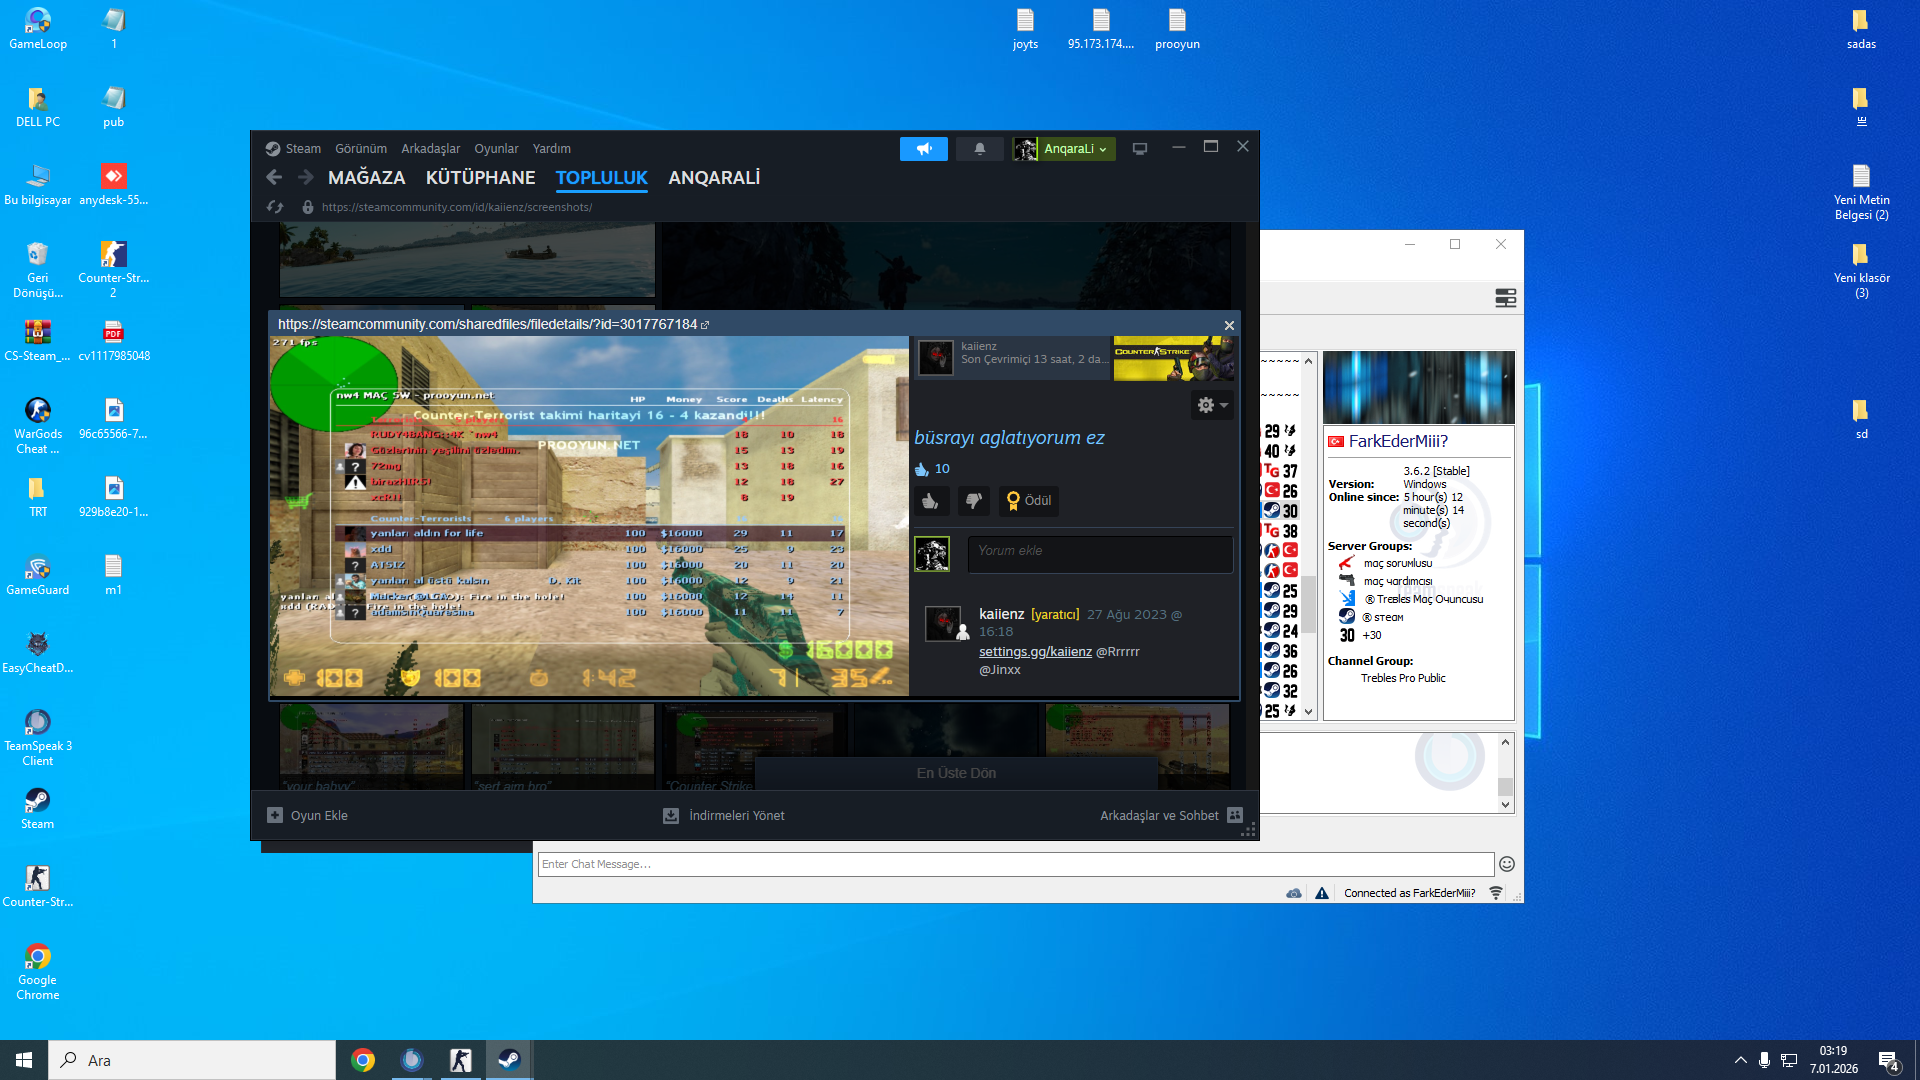Image resolution: width=1920 pixels, height=1080 pixels.
Task: Open the Yardım menu
Action: [552, 149]
